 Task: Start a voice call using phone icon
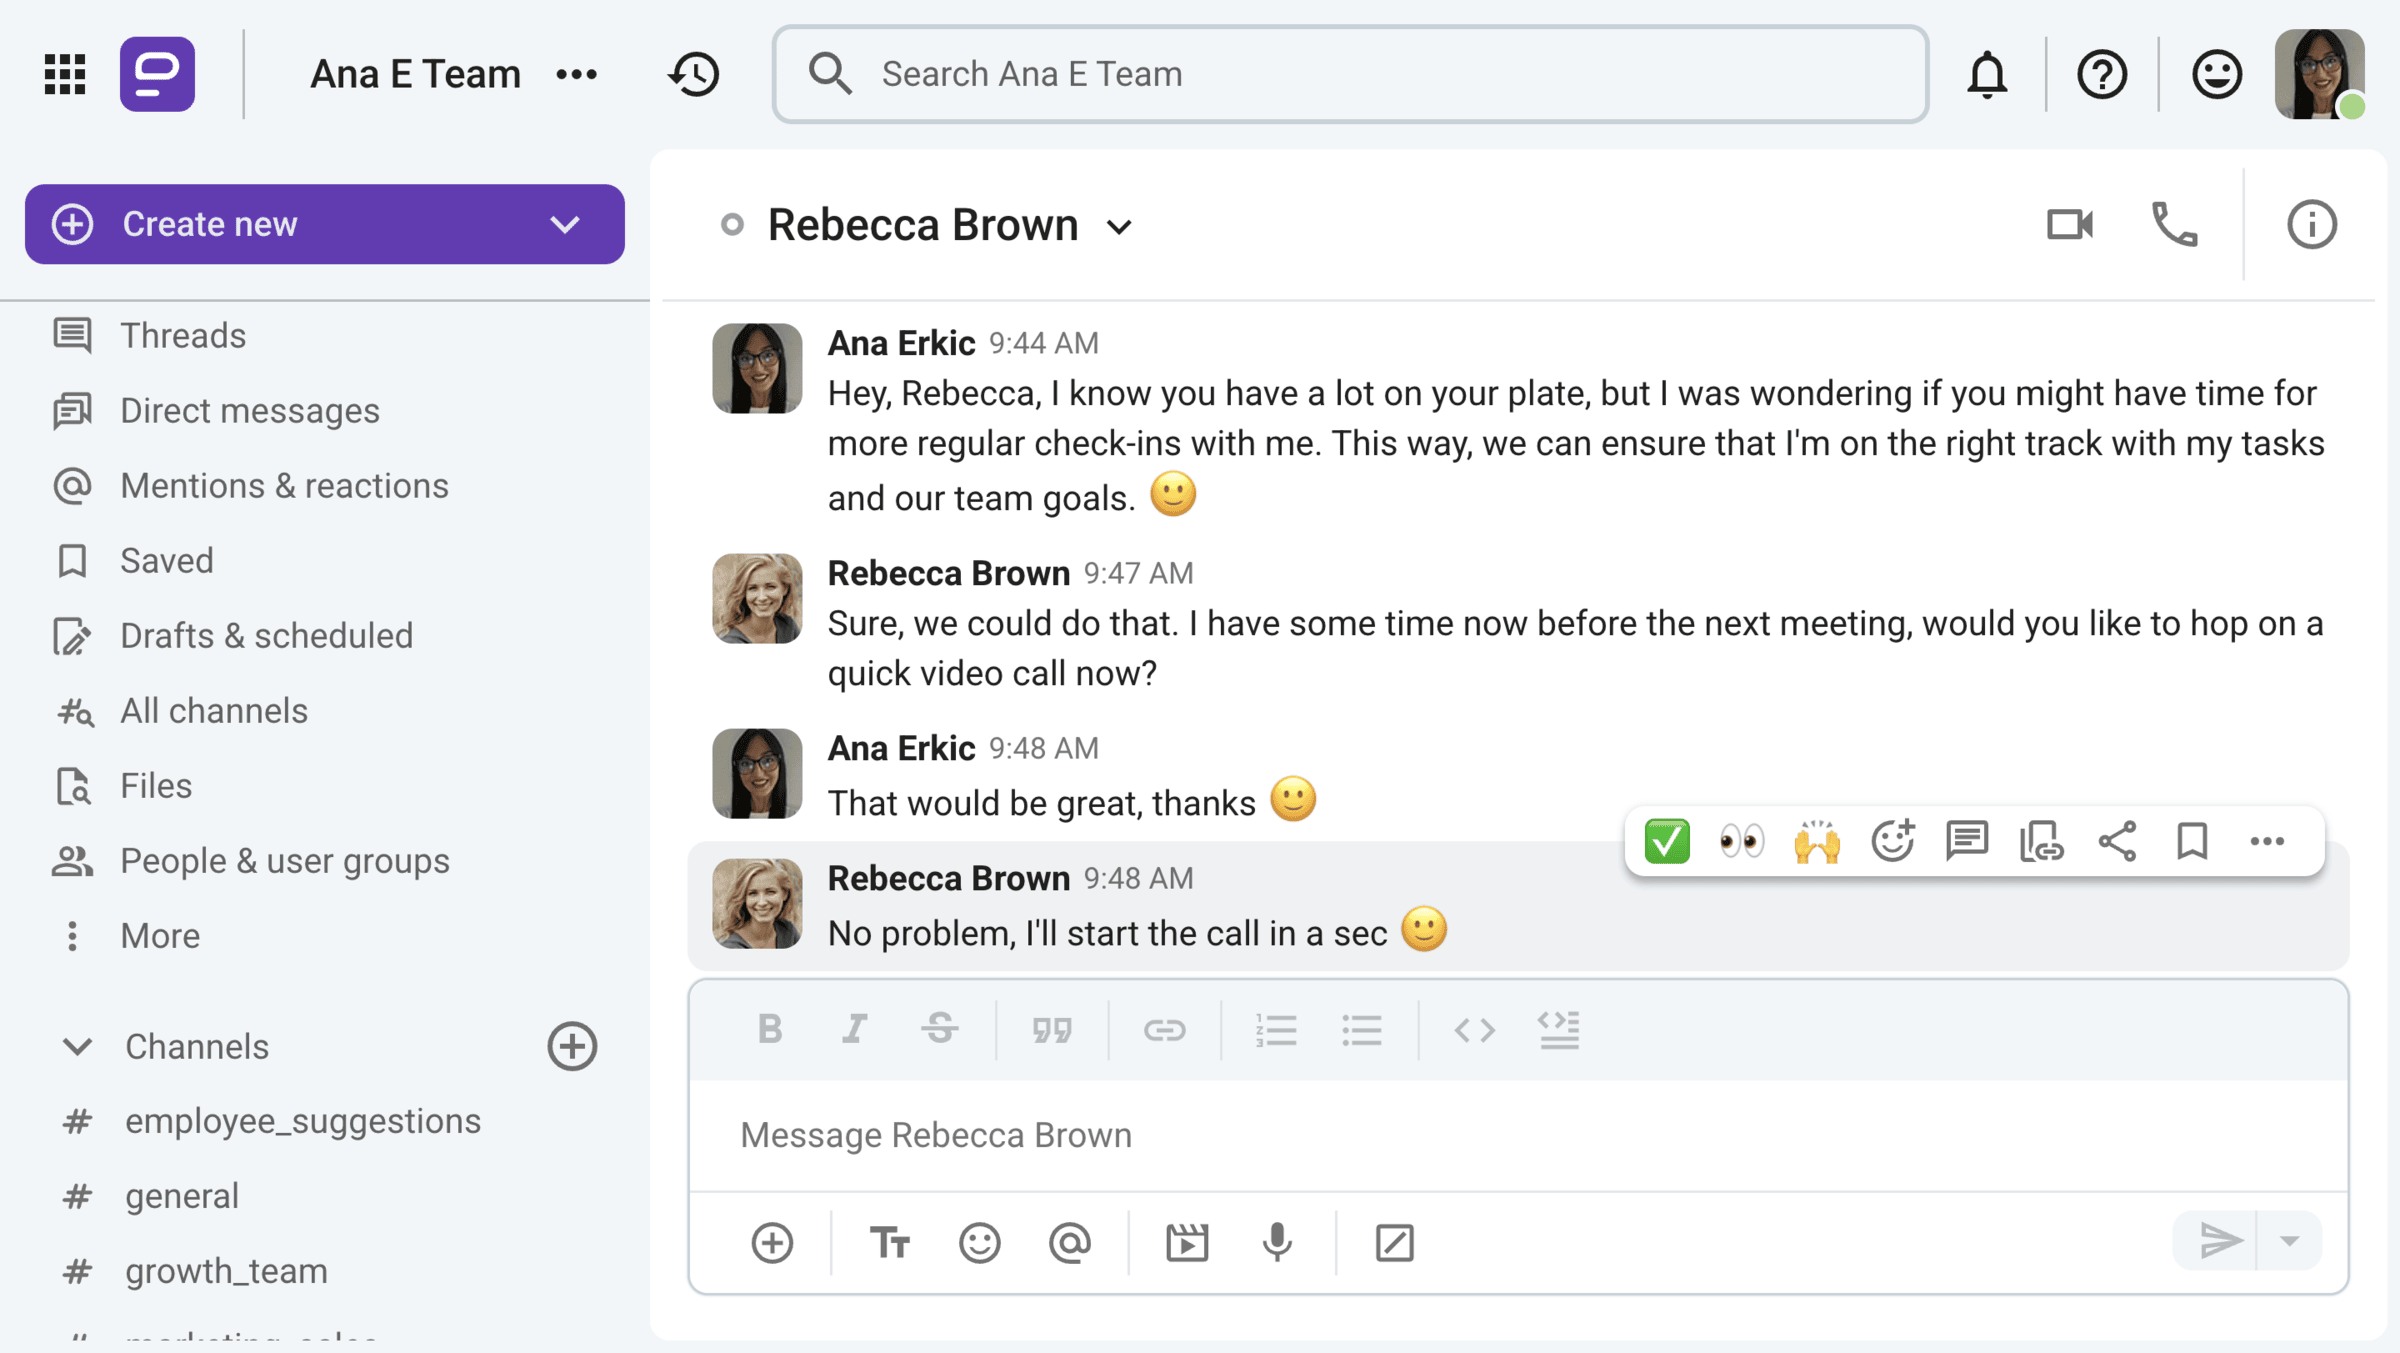coord(2175,224)
